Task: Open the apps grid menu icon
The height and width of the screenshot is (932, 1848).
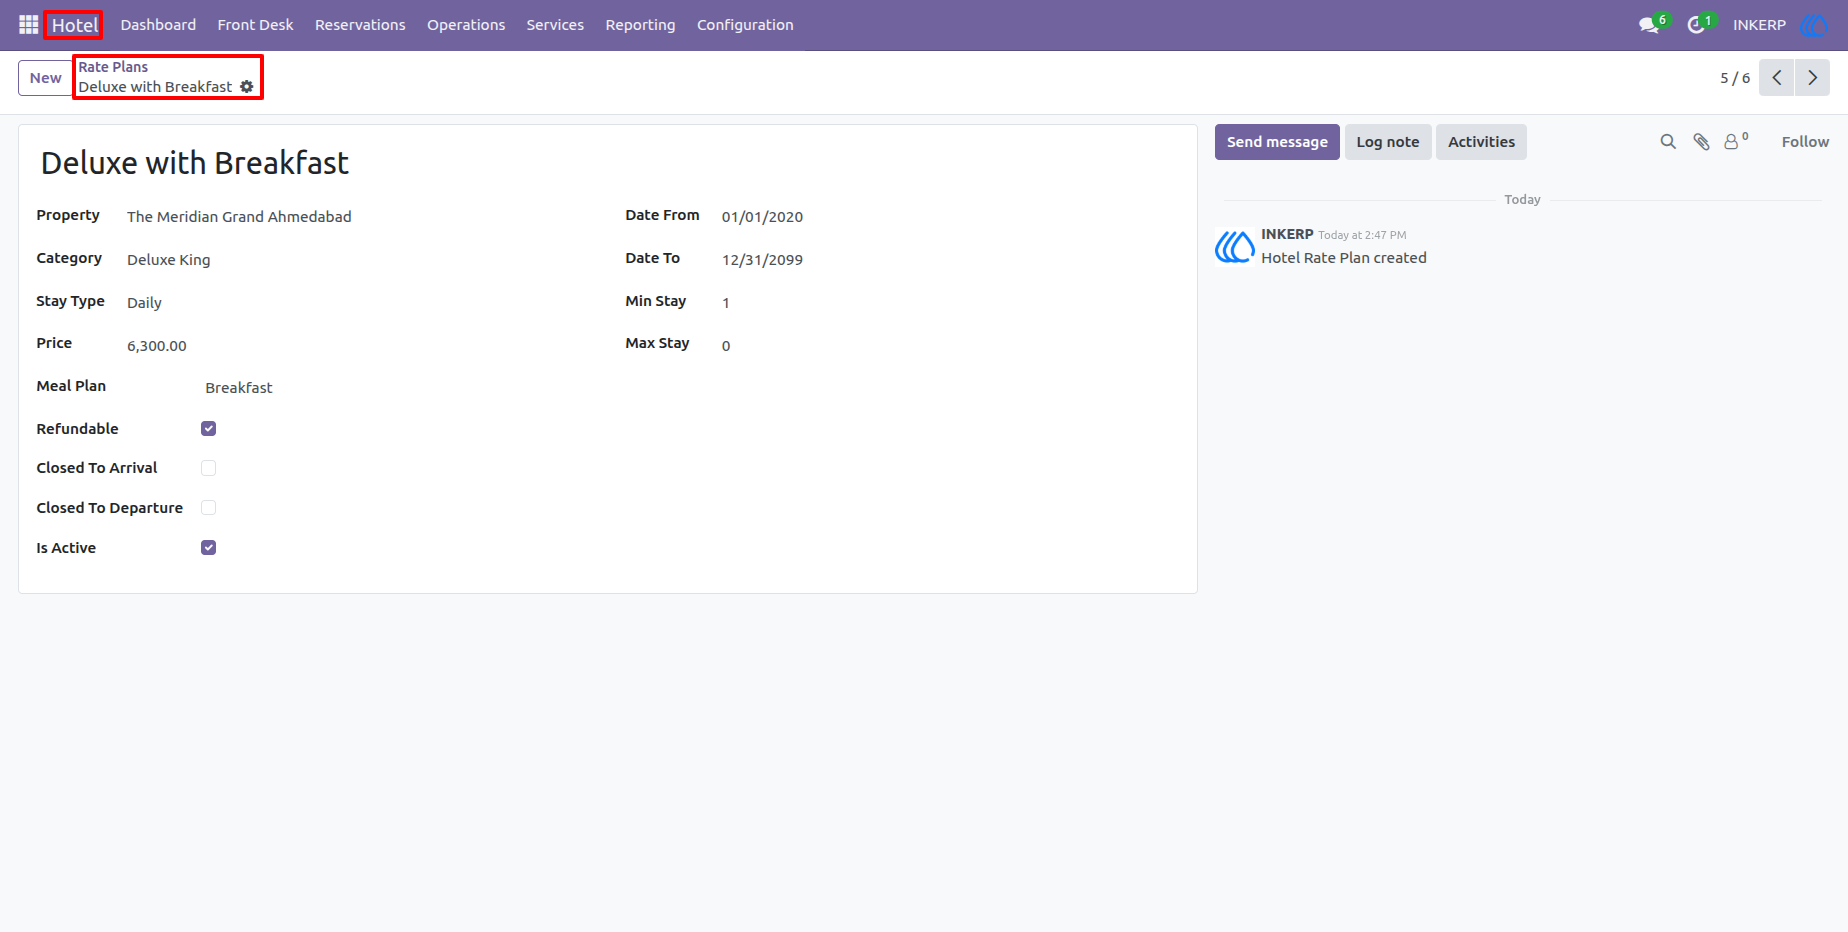Action: [29, 25]
